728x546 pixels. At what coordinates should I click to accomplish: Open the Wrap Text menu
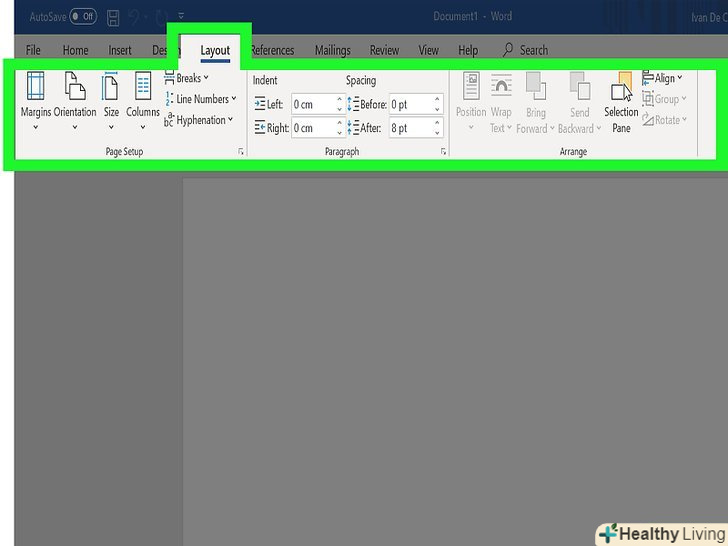pos(501,102)
